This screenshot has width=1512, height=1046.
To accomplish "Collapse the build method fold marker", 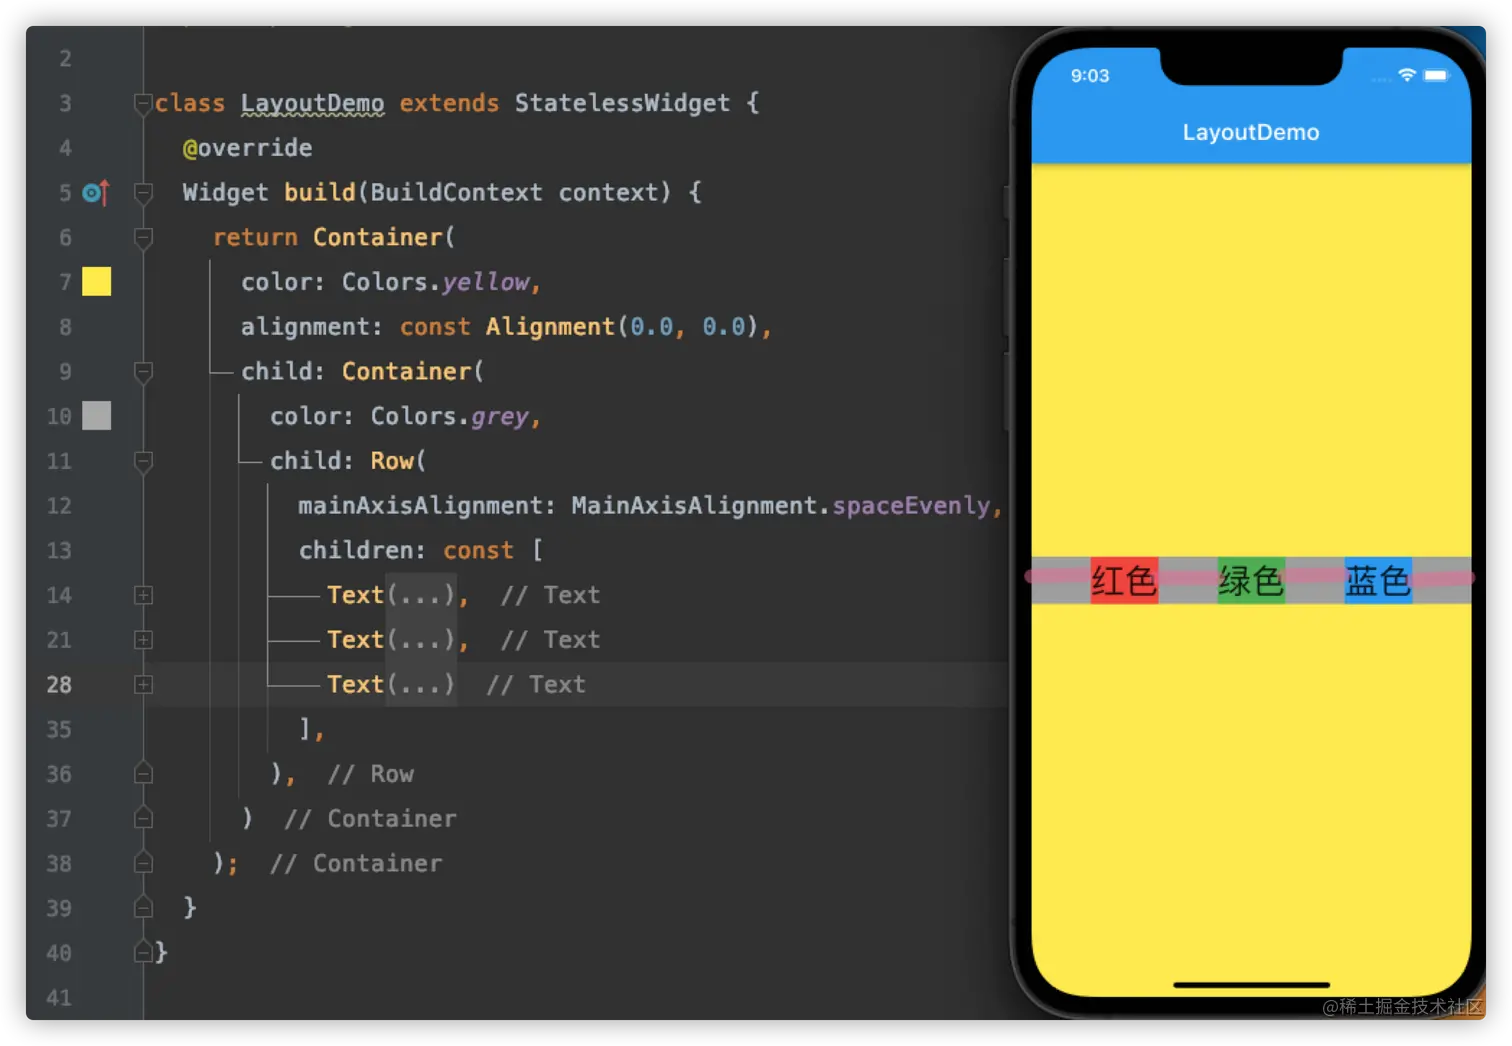I will pos(143,192).
